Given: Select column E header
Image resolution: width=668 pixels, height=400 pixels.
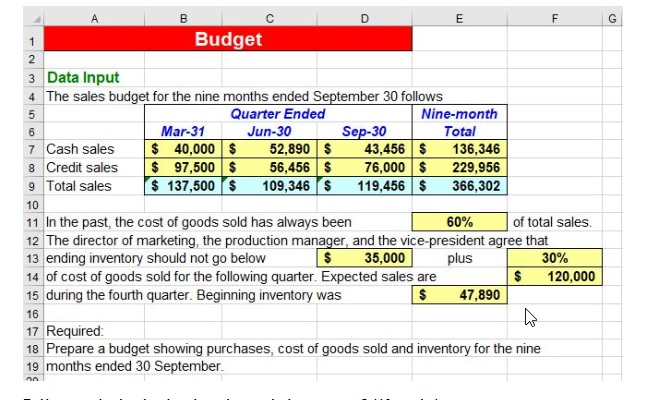Looking at the screenshot, I should [459, 19].
